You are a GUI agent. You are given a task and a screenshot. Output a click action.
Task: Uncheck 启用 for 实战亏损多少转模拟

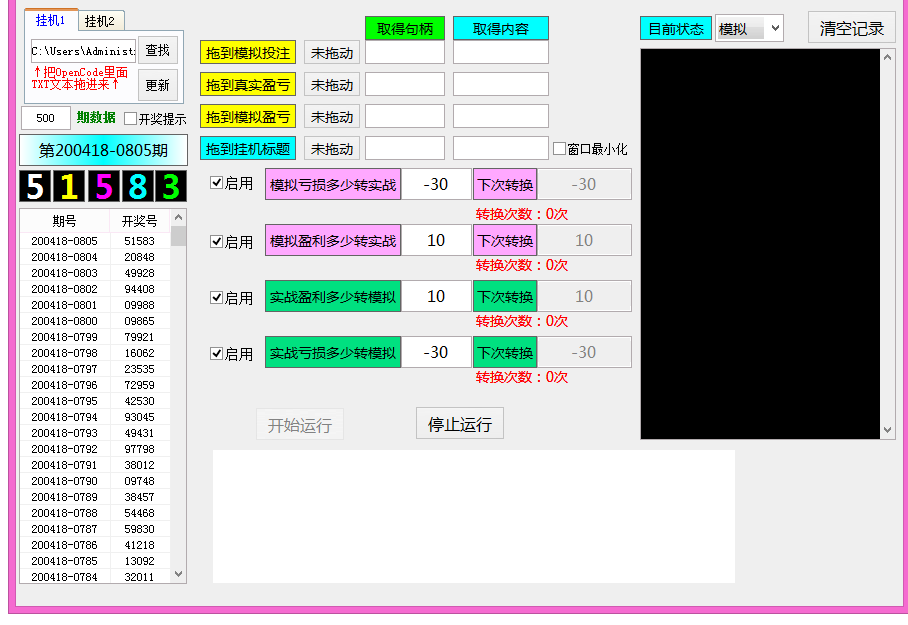click(217, 353)
